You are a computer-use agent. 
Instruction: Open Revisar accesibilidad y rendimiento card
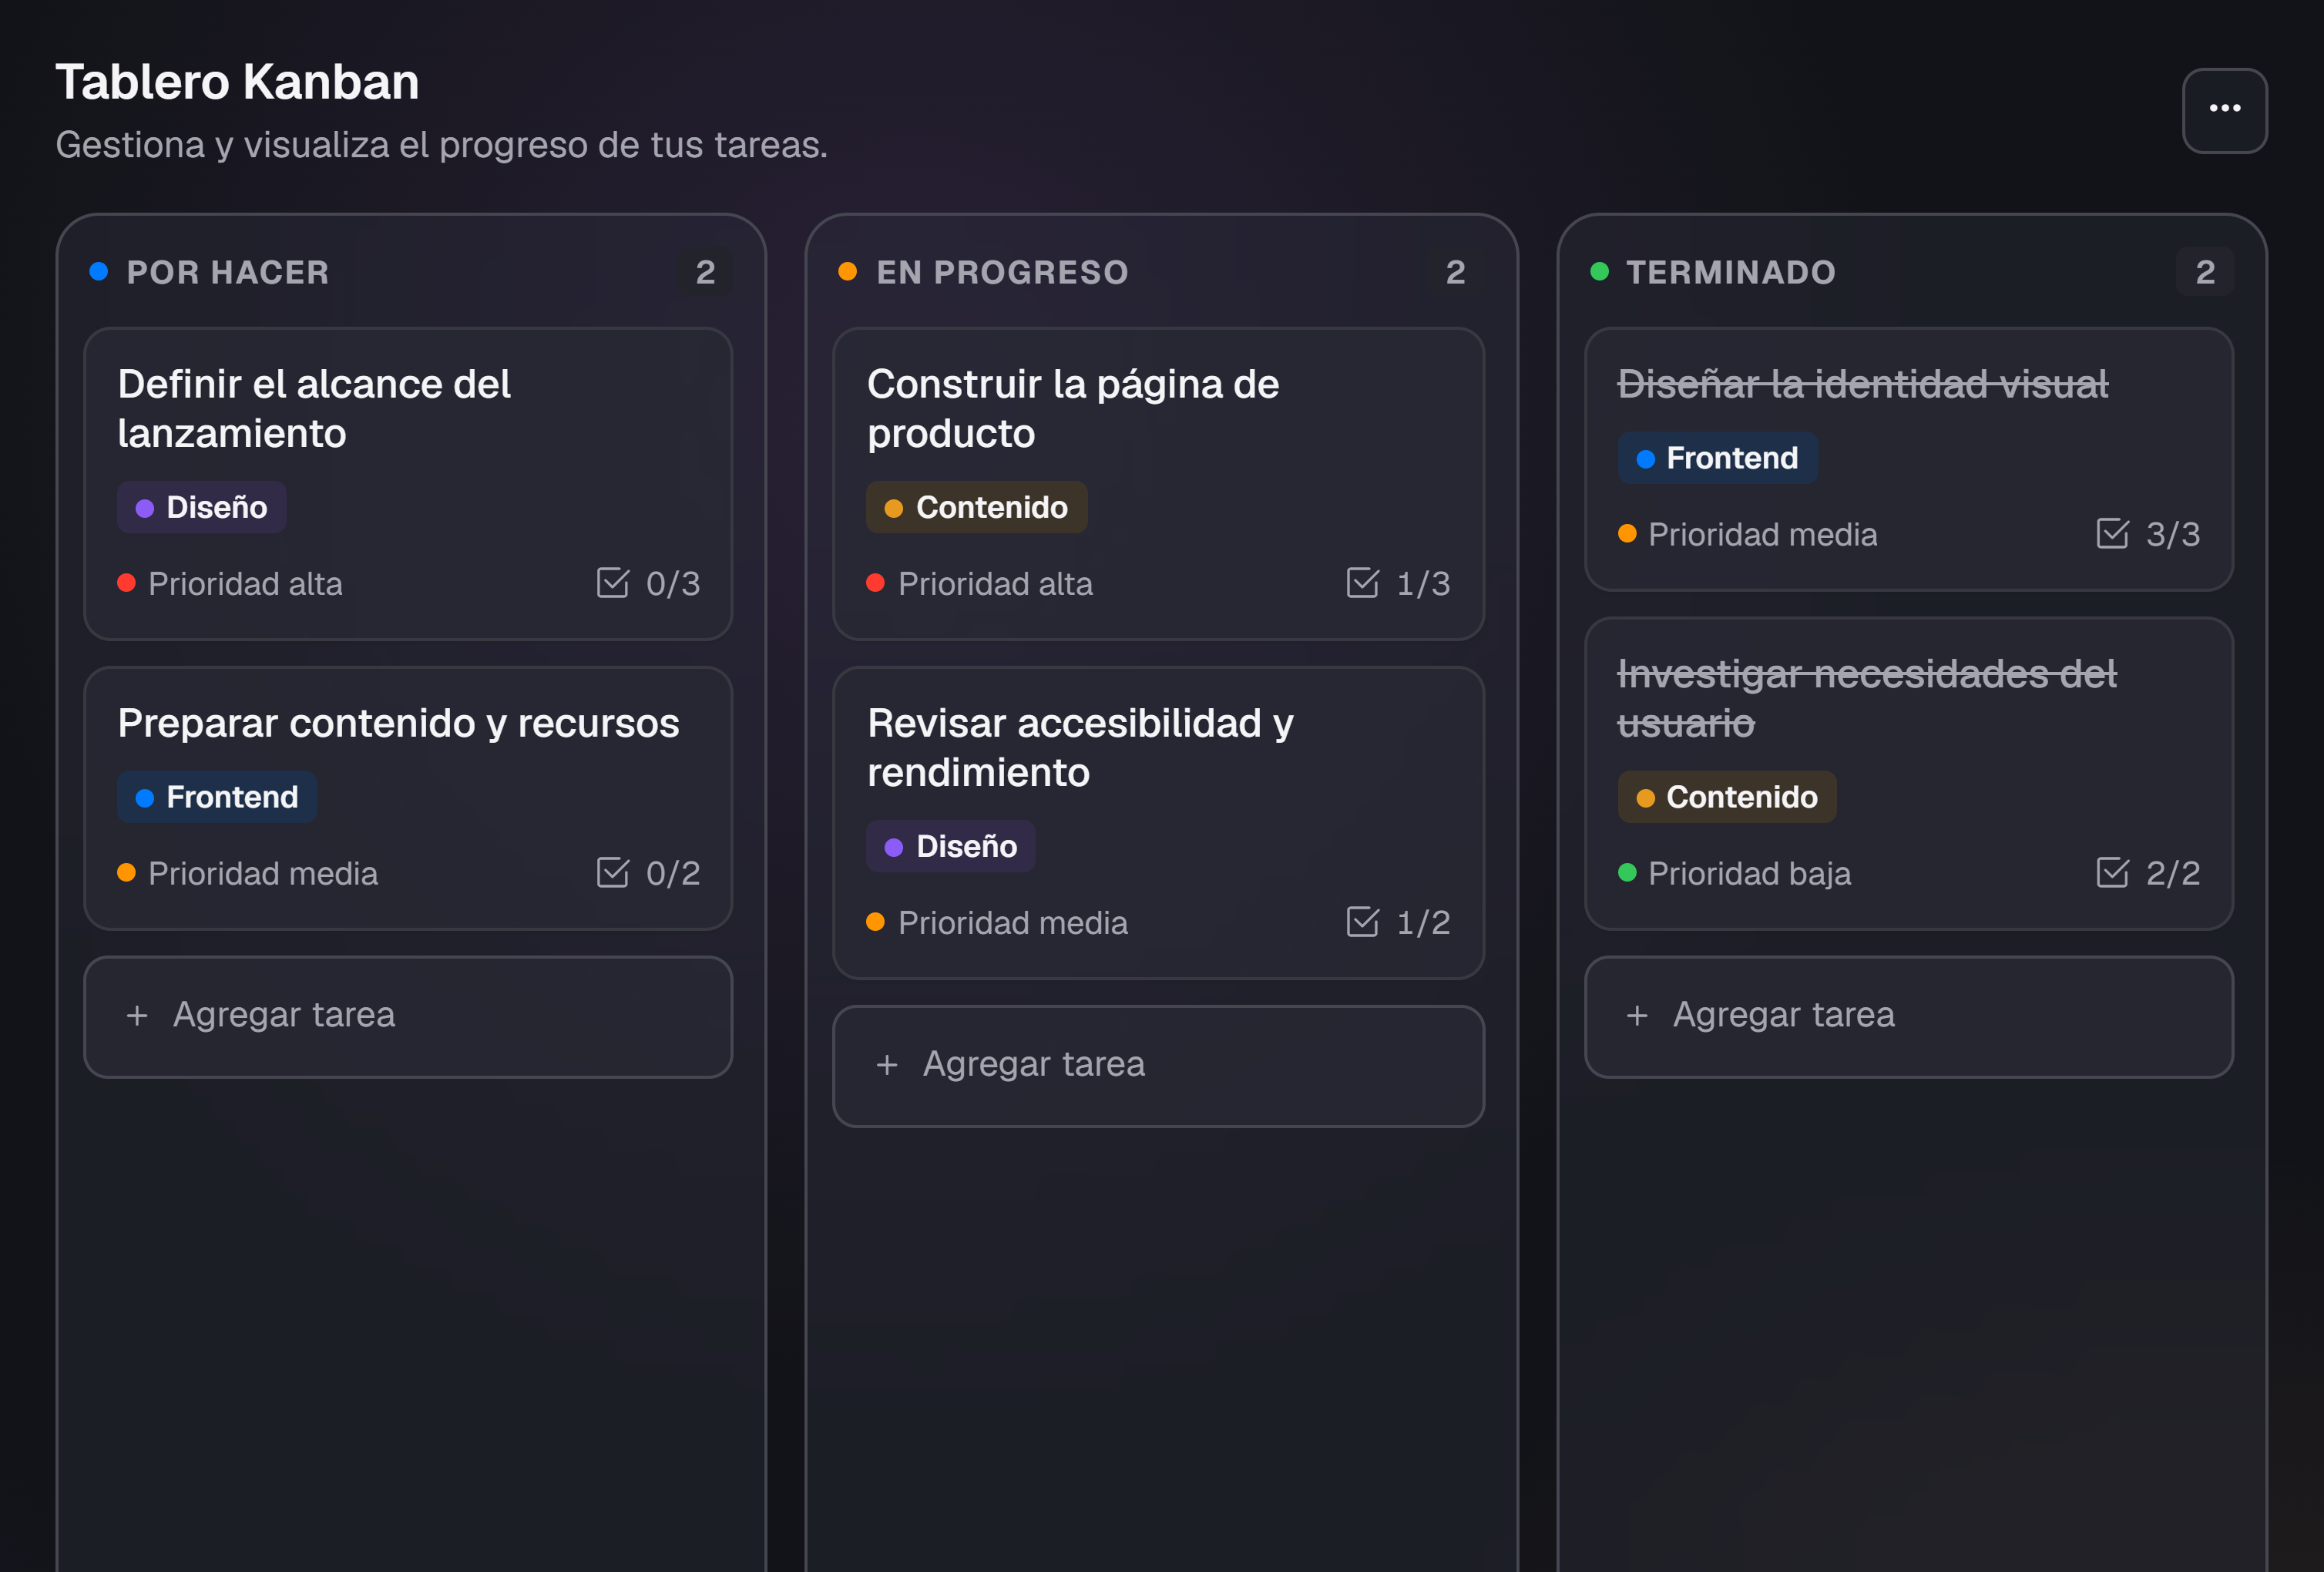(x=1158, y=822)
